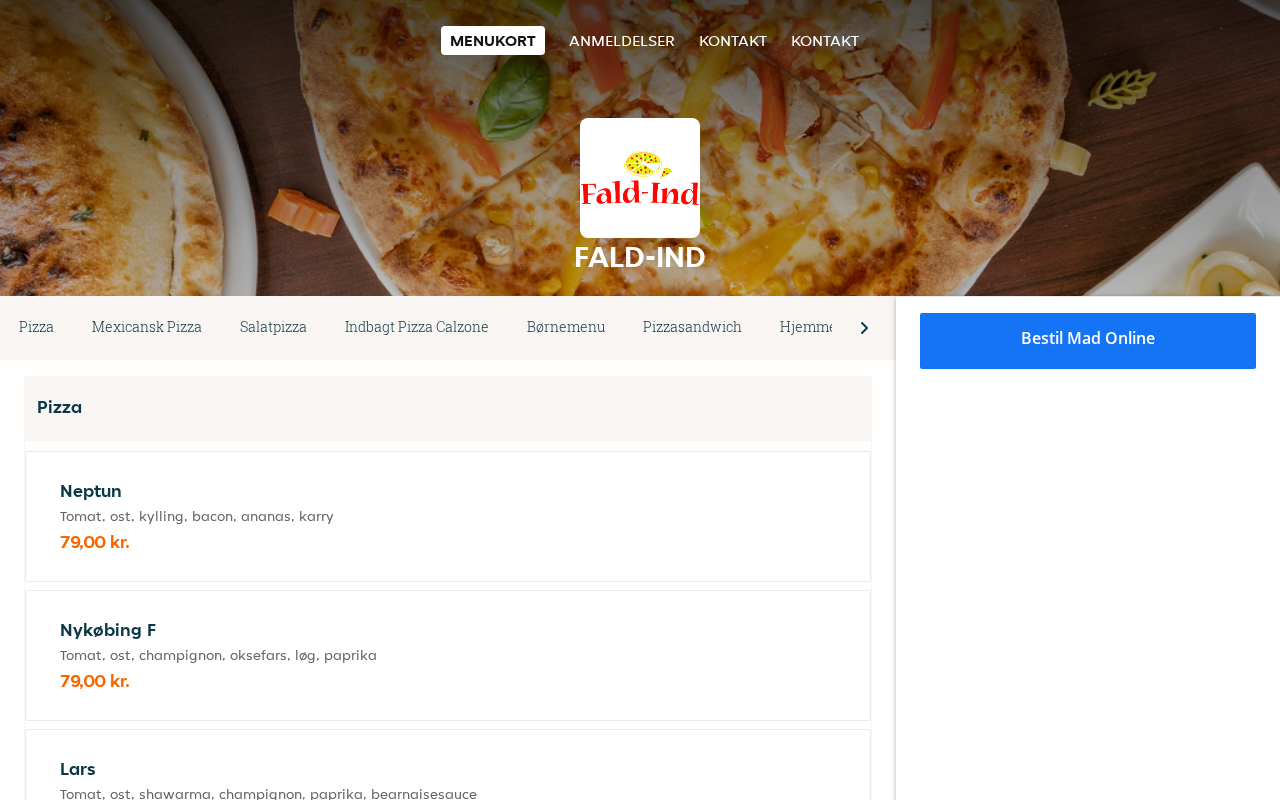The height and width of the screenshot is (800, 1280).
Task: Click the Neptun price 79,00 kr.
Action: coord(95,542)
